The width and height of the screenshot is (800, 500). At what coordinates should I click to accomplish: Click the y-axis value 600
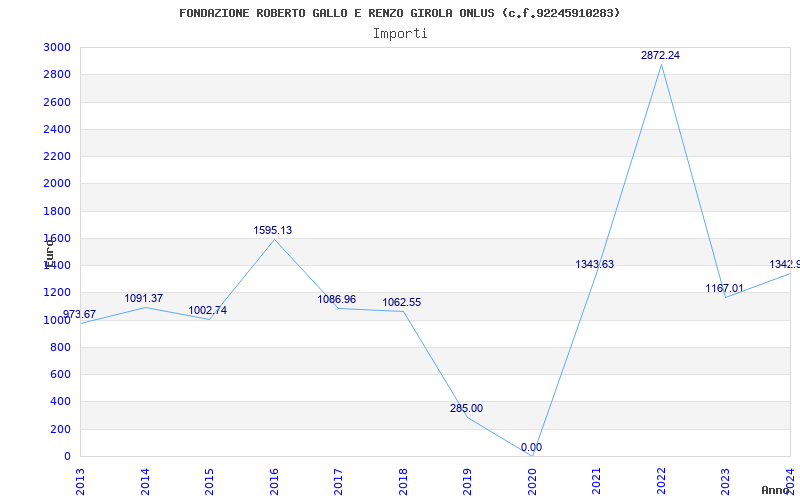click(x=60, y=374)
